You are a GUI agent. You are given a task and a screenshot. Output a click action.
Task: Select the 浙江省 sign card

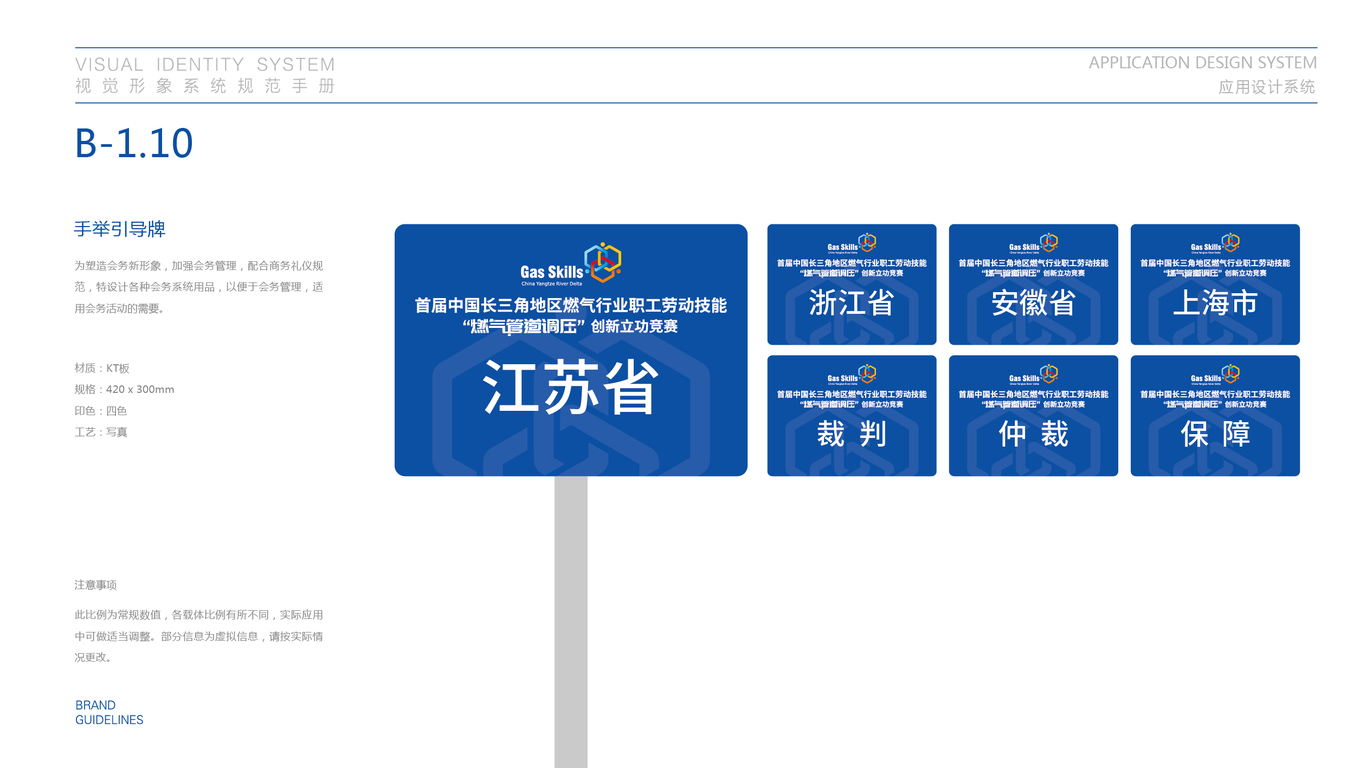[x=852, y=284]
